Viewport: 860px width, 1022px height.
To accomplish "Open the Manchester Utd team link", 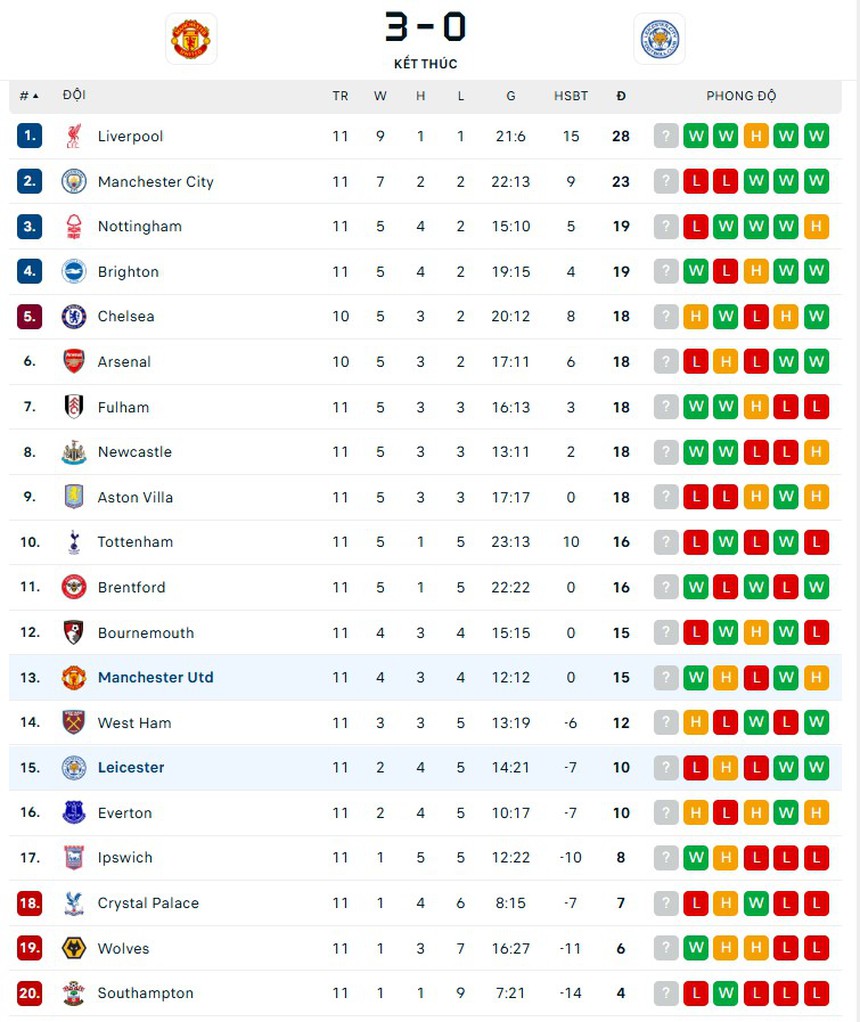I will click(x=155, y=678).
